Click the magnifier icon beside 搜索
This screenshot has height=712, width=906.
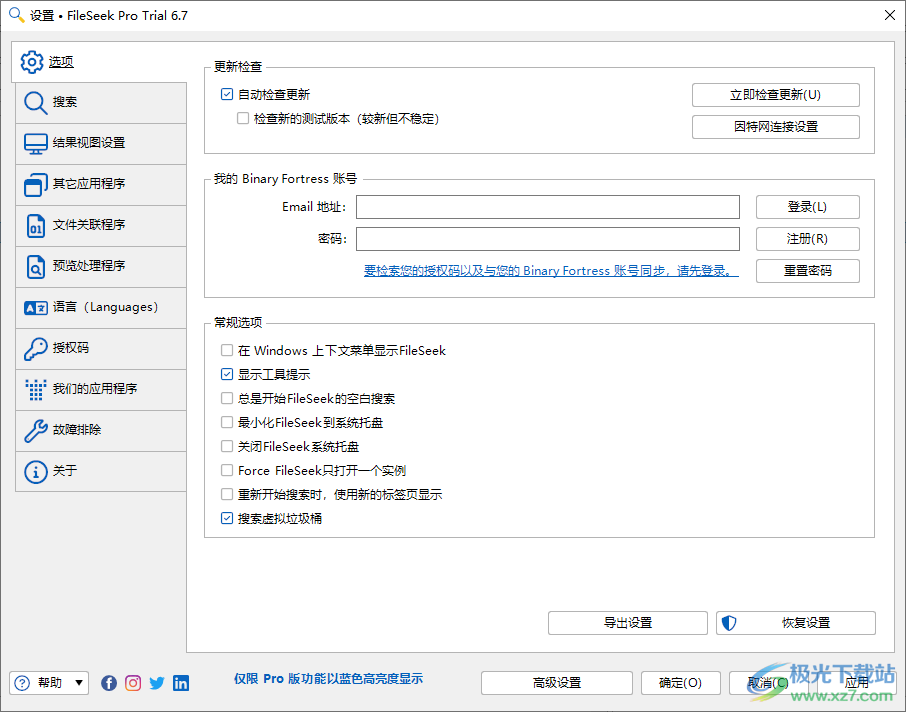click(35, 103)
